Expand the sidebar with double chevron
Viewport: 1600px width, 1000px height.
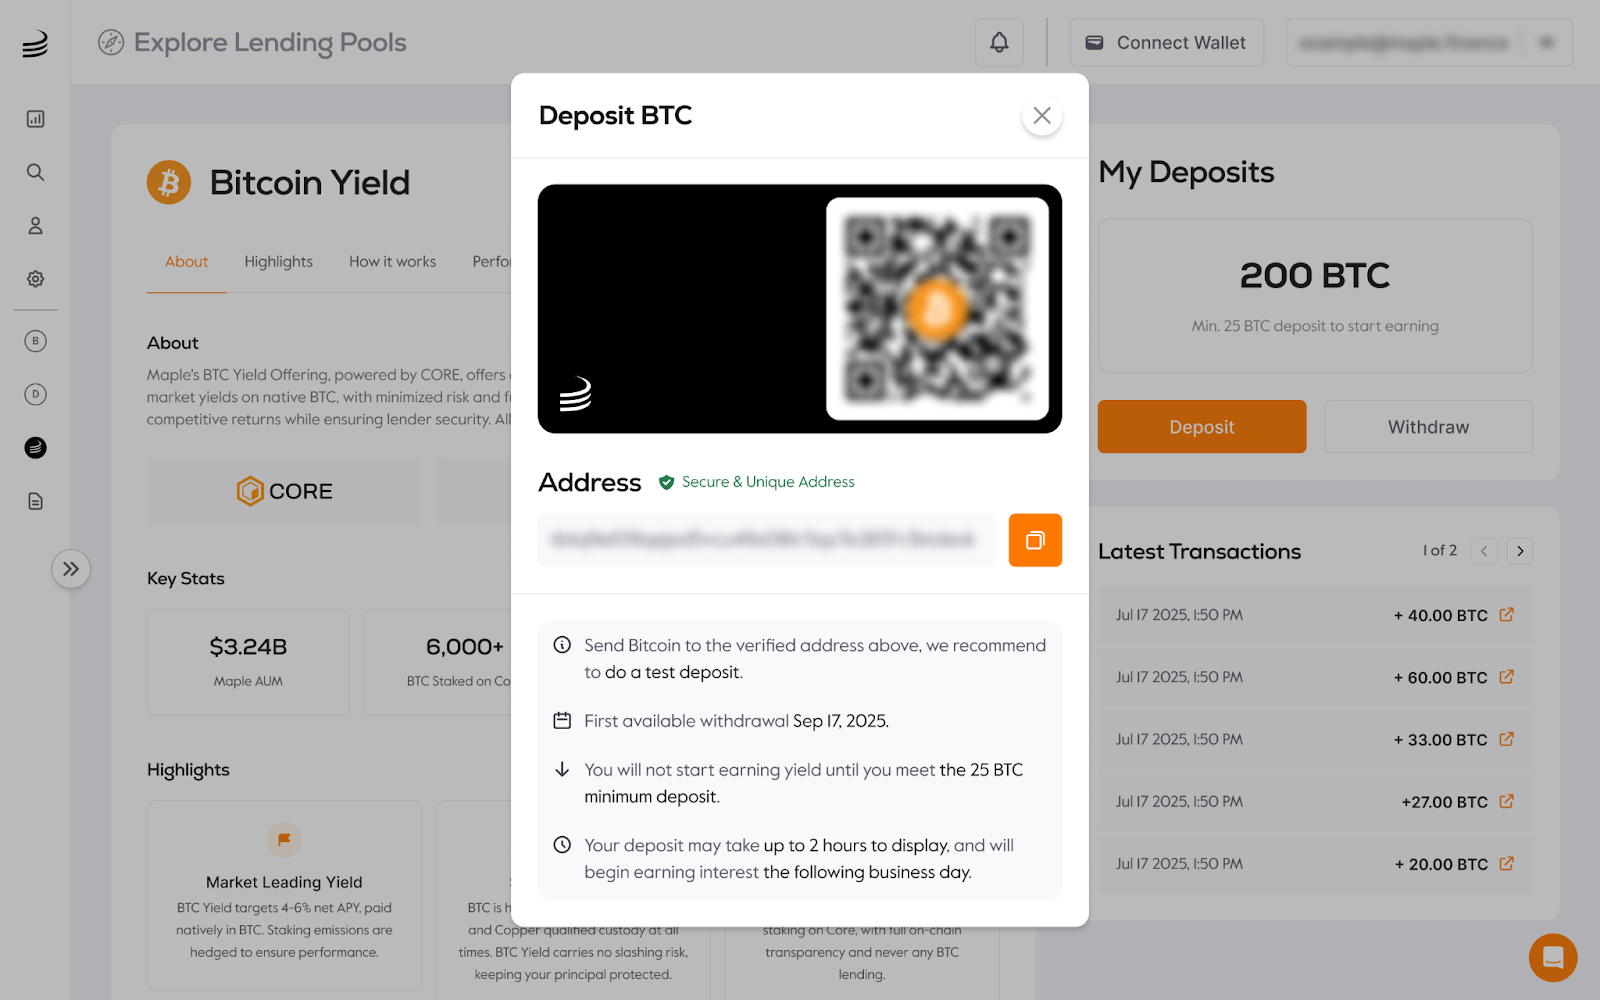point(71,569)
